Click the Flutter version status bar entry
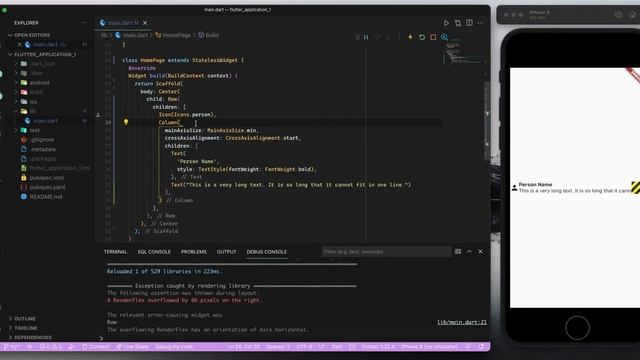This screenshot has width=640, height=360. (x=378, y=347)
